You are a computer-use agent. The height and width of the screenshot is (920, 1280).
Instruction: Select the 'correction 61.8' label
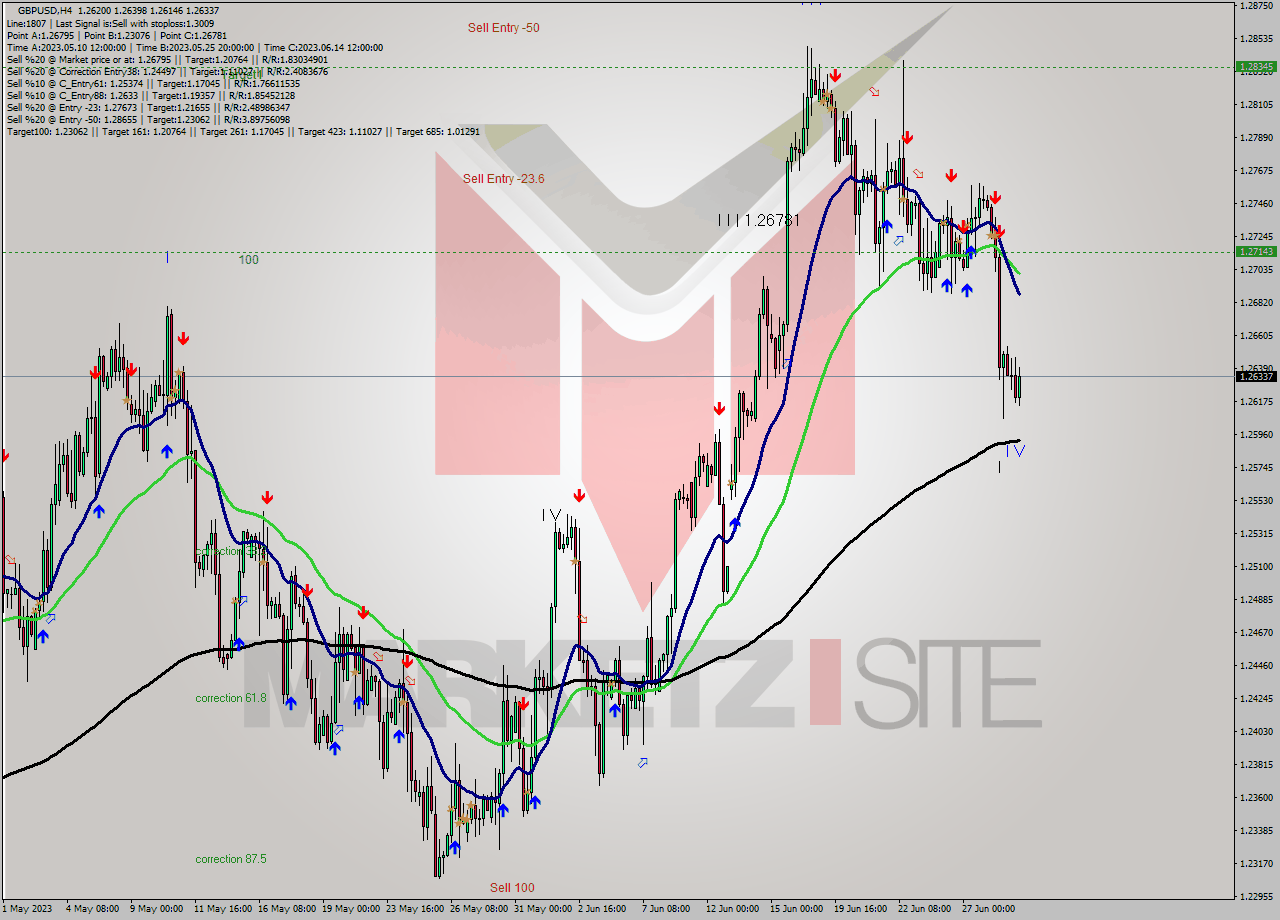pyautogui.click(x=231, y=698)
